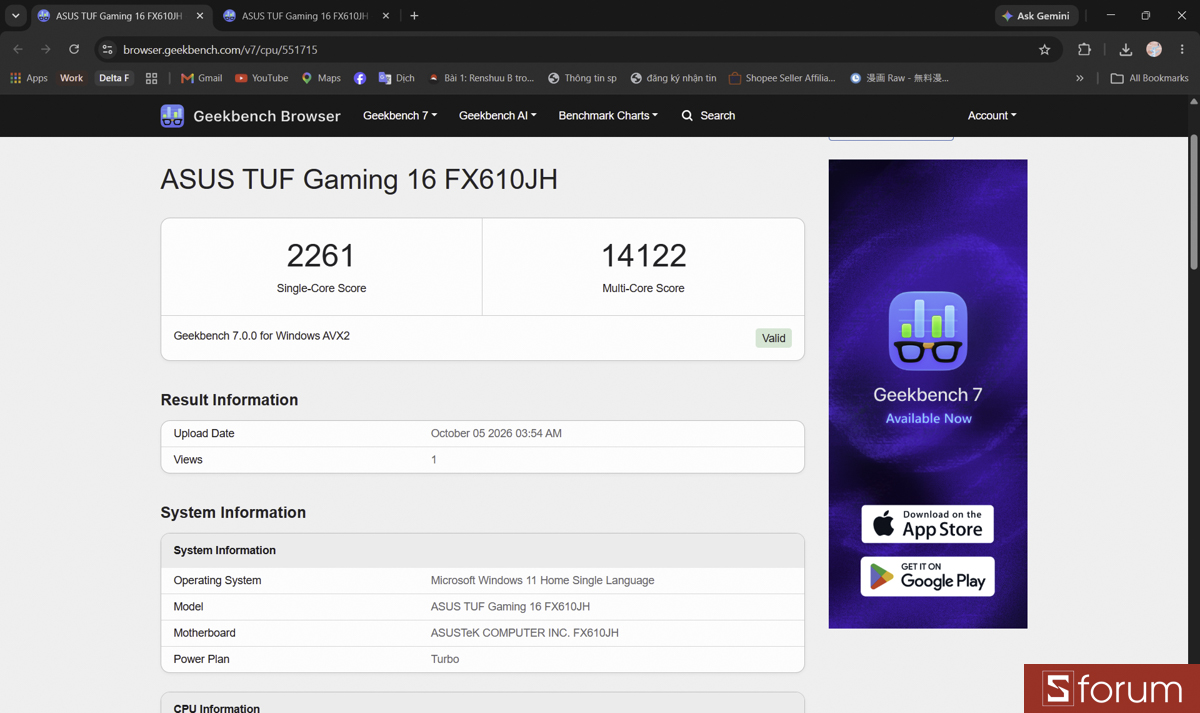Click the Power Plan value 'Turbo'
The width and height of the screenshot is (1200, 713).
445,659
